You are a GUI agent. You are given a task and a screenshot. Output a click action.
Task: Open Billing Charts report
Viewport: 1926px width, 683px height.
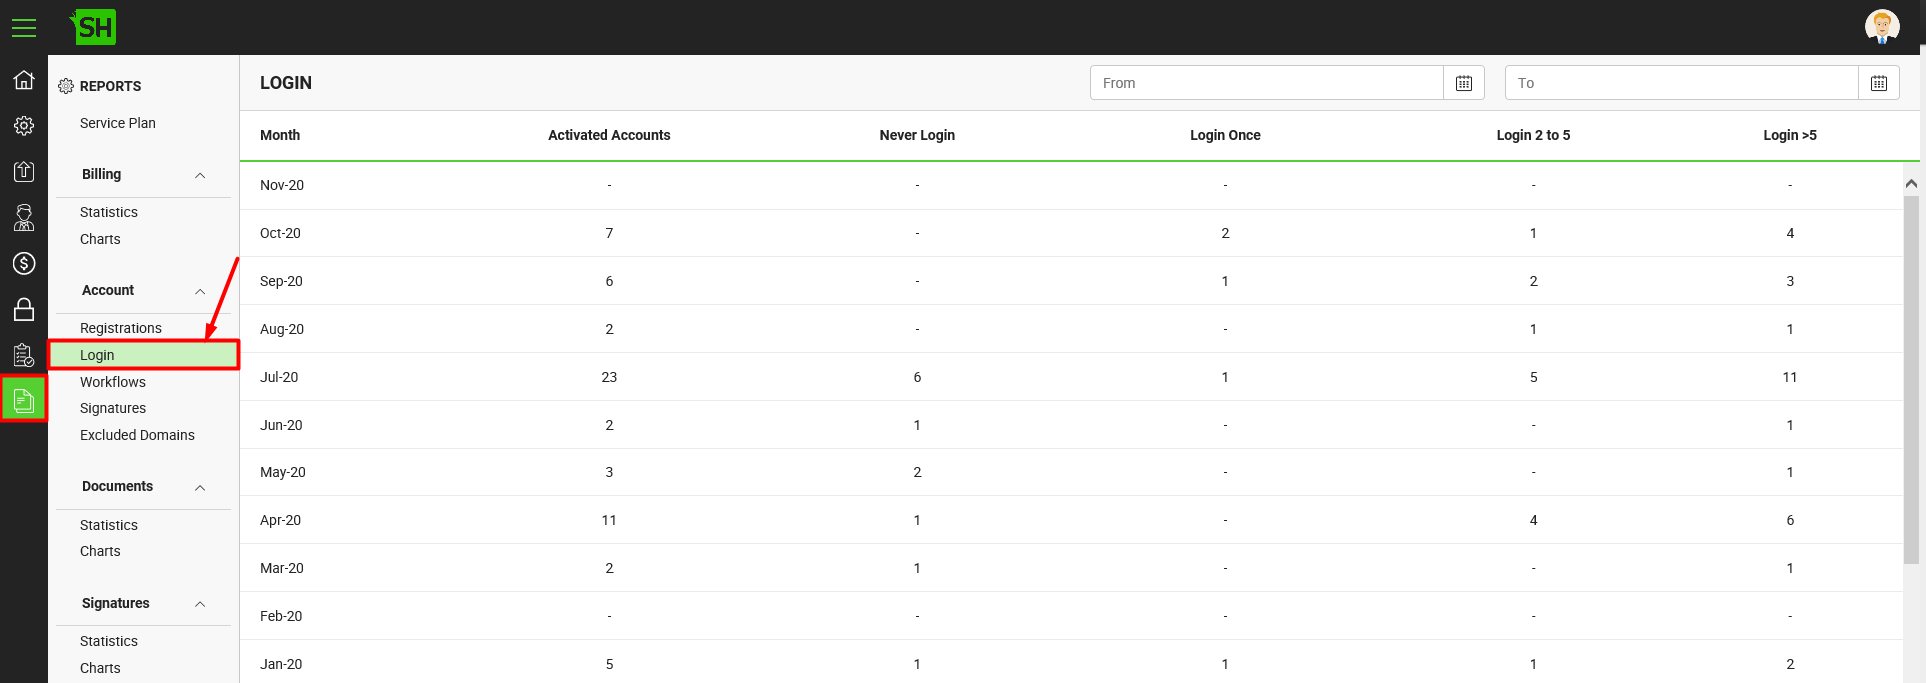click(100, 239)
